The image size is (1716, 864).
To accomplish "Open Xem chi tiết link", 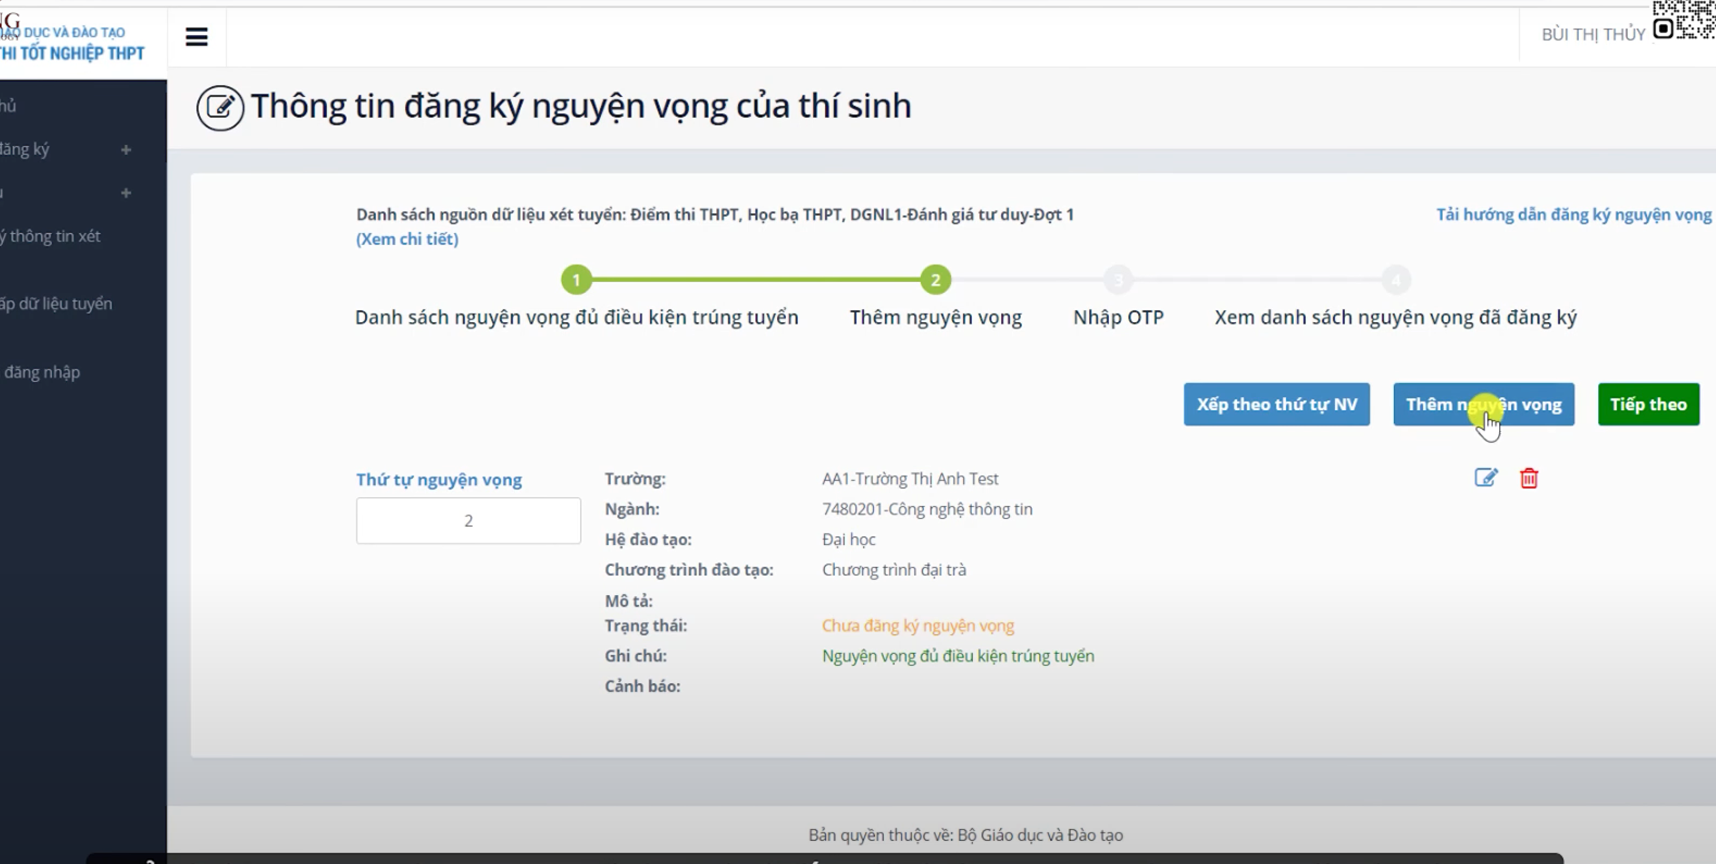I will click(x=407, y=239).
